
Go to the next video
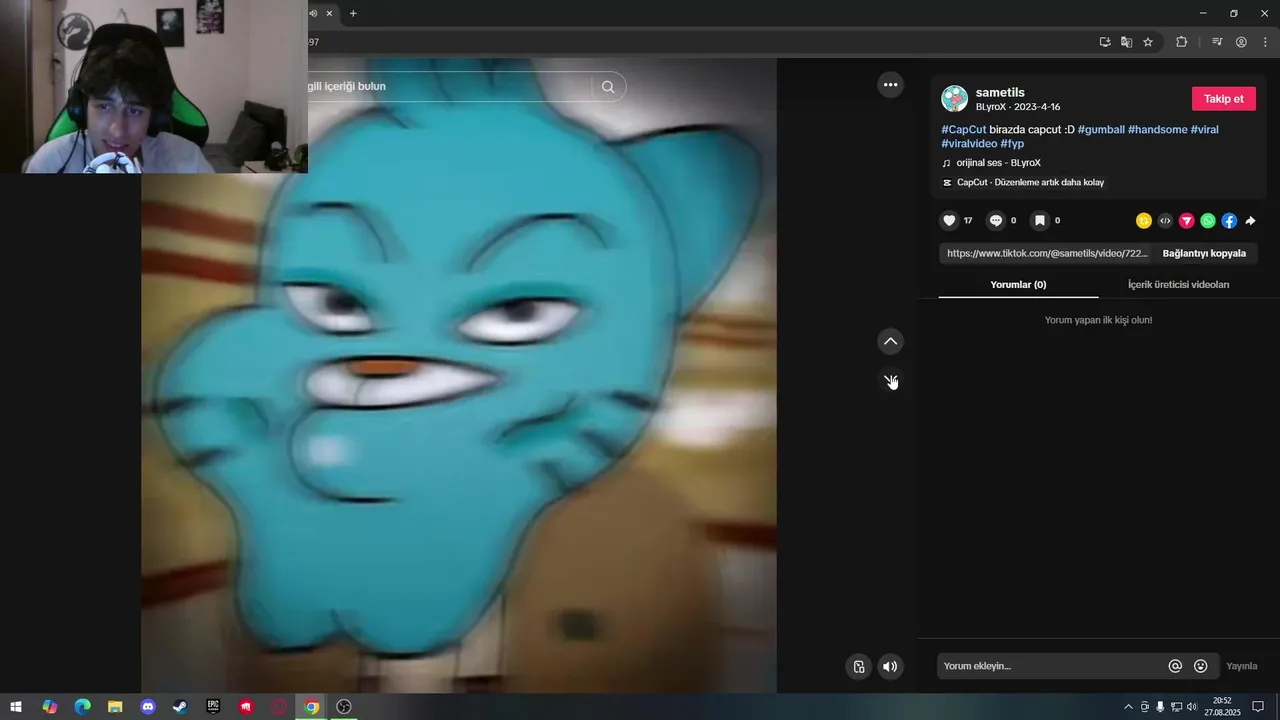click(x=890, y=381)
